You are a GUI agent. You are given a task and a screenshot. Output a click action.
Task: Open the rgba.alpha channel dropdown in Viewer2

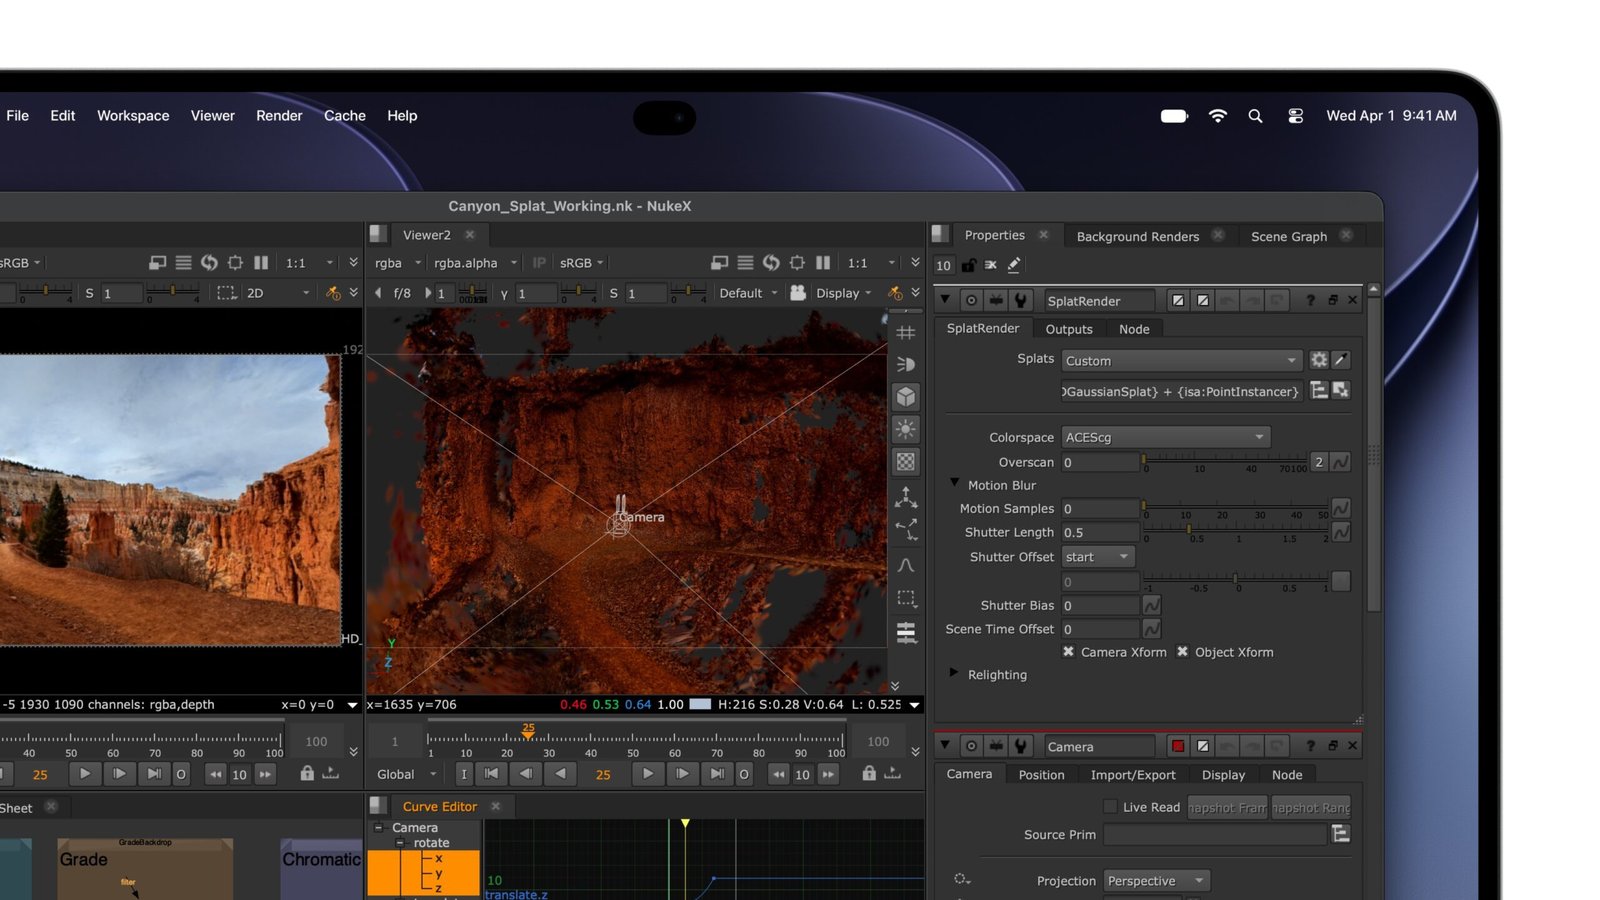tap(475, 263)
